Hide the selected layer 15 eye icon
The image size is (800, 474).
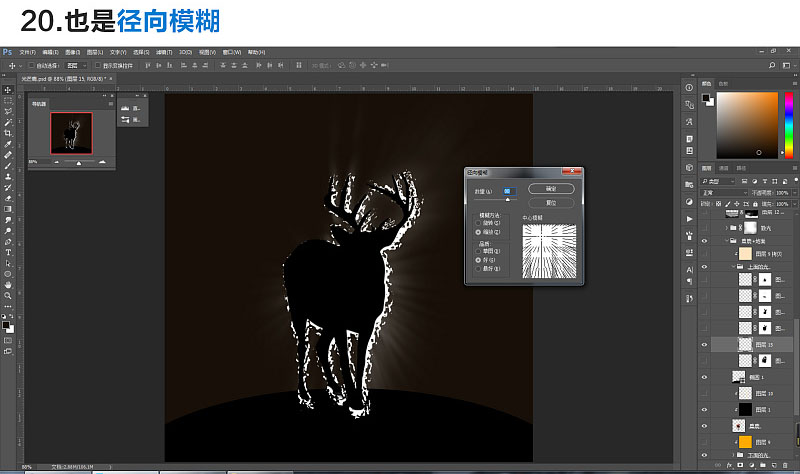(705, 344)
